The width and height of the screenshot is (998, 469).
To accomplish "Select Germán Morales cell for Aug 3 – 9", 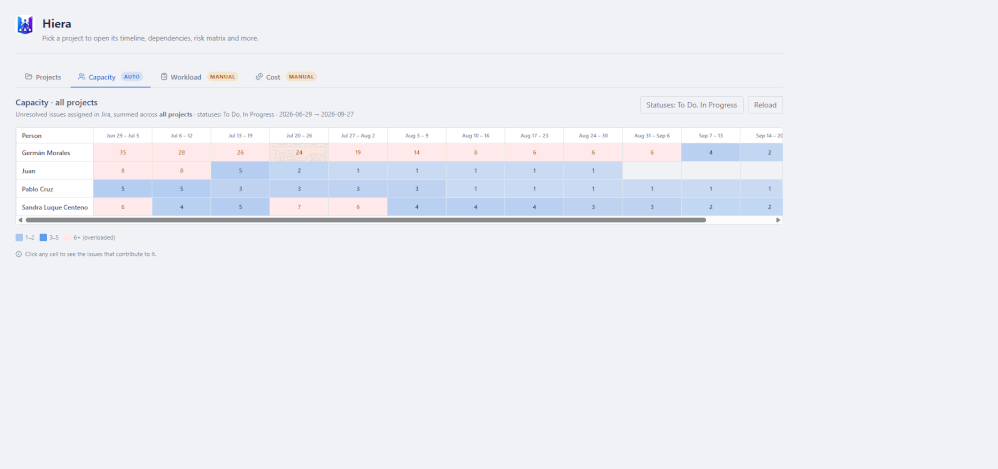I will tap(416, 153).
